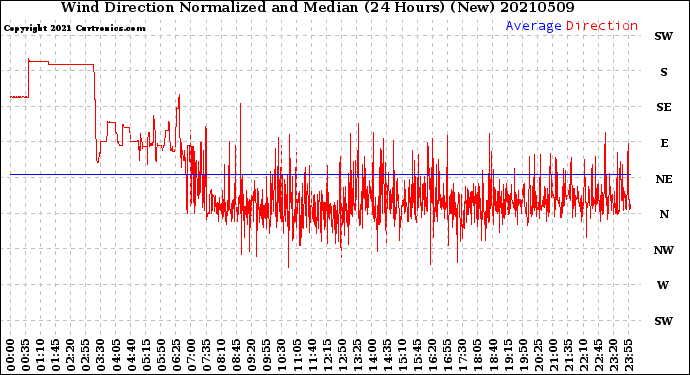690x375 pixels.
Task: Select the N direction axis label
Action: pyautogui.click(x=664, y=214)
